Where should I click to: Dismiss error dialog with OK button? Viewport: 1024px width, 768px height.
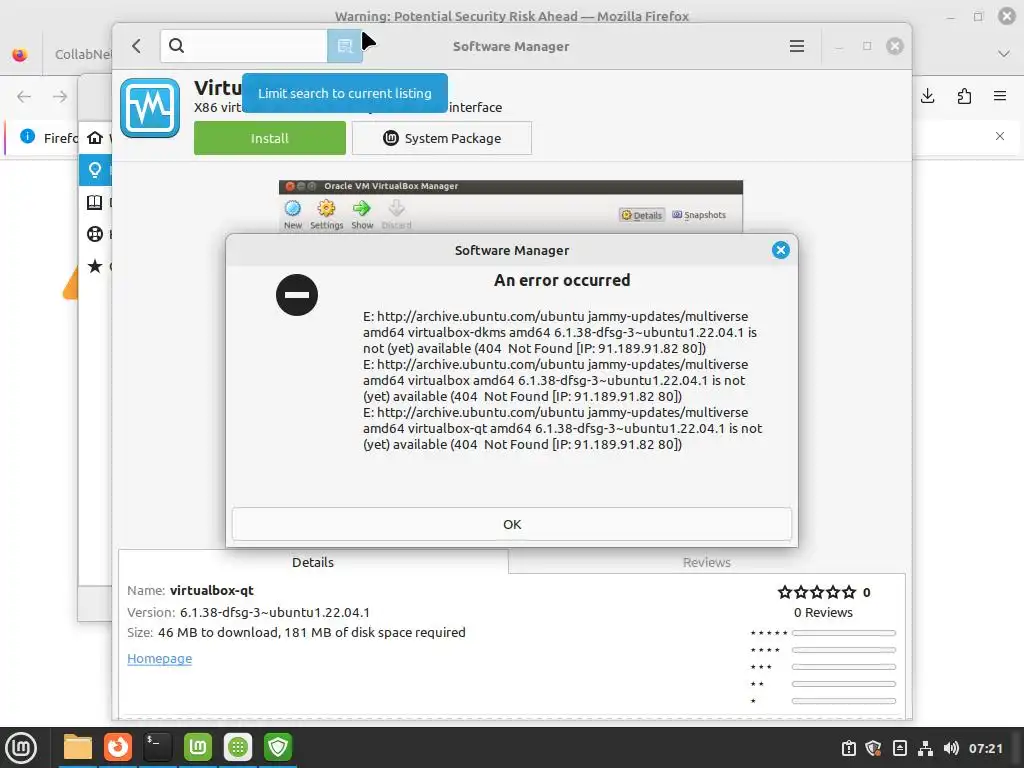[511, 524]
